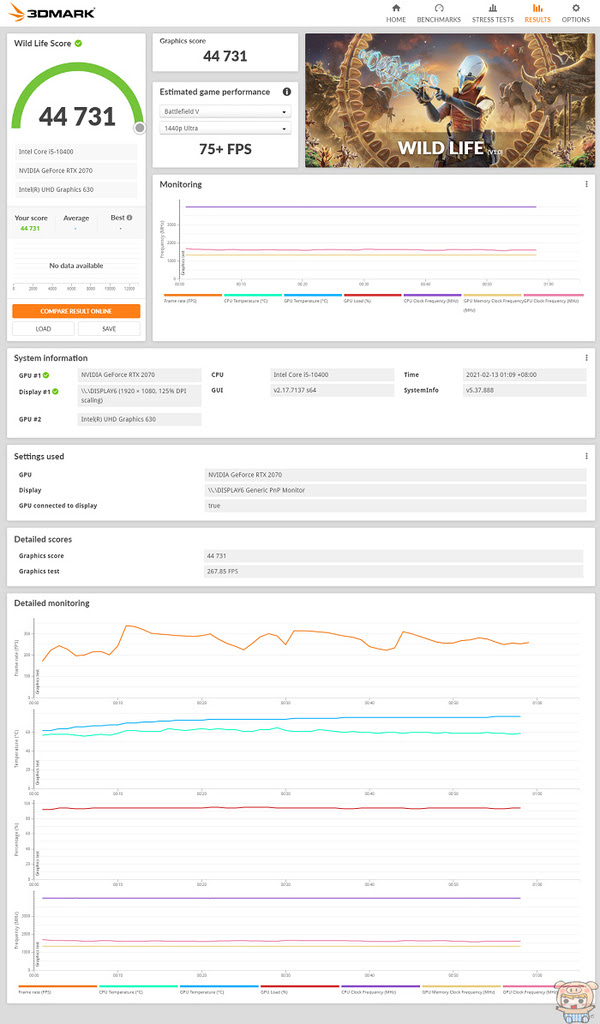Click the CPU value in System information
600x1024 pixels.
point(332,375)
